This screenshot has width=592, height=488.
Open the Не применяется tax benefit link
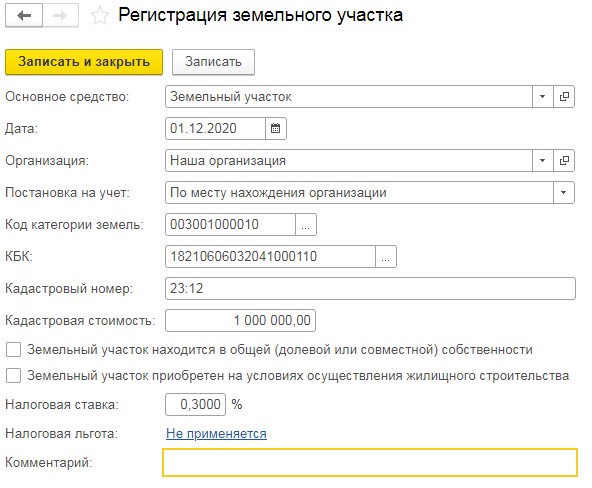pyautogui.click(x=216, y=434)
